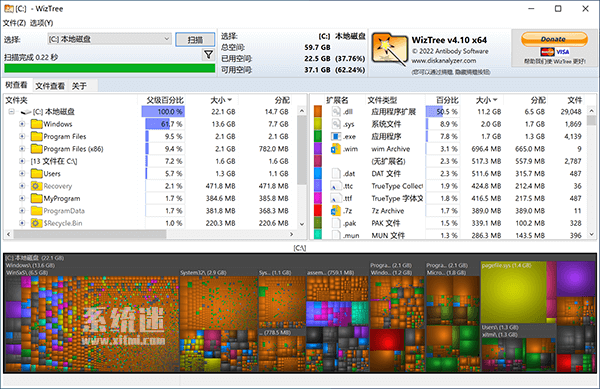Sort folders by 父级百分比 column header
This screenshot has height=389, width=600.
coord(165,100)
